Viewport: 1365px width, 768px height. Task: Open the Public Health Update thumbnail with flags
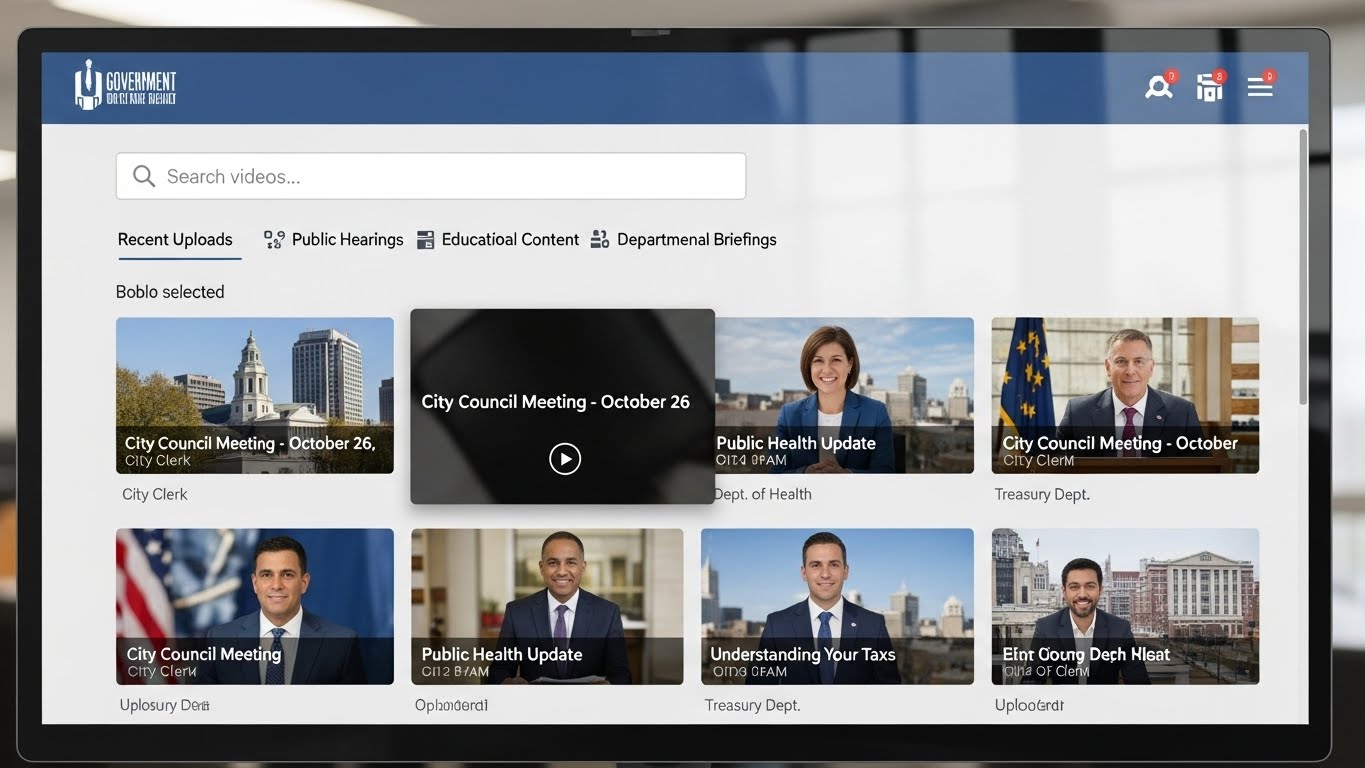pos(837,395)
